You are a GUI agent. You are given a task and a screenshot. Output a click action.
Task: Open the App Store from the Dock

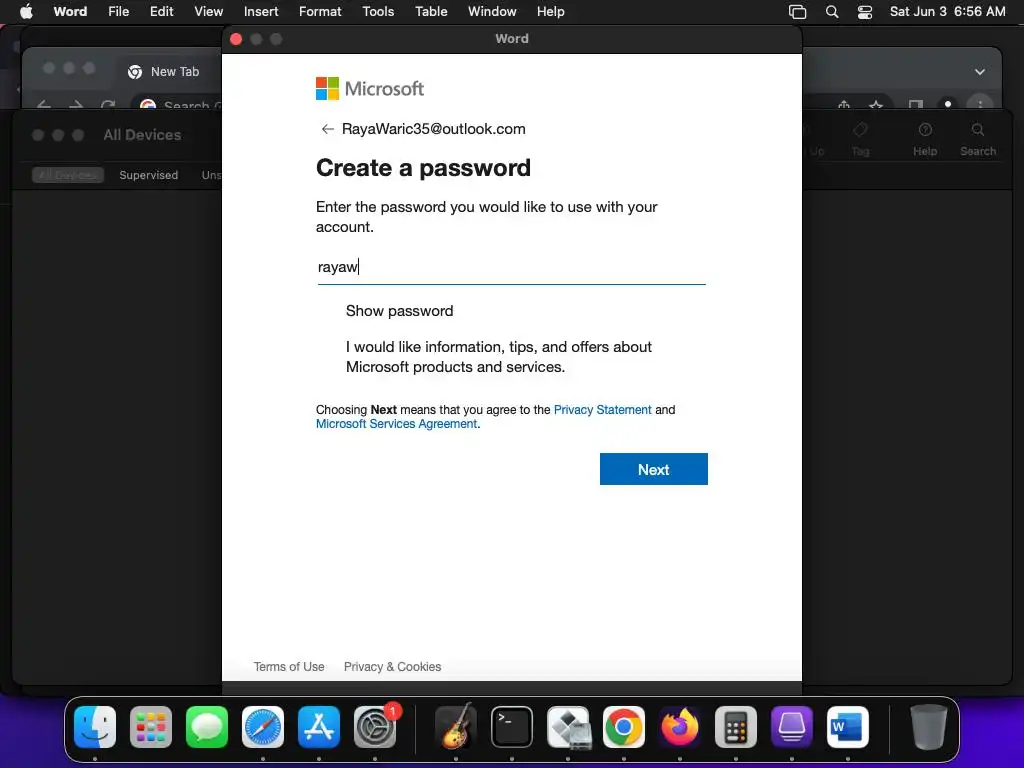(319, 727)
